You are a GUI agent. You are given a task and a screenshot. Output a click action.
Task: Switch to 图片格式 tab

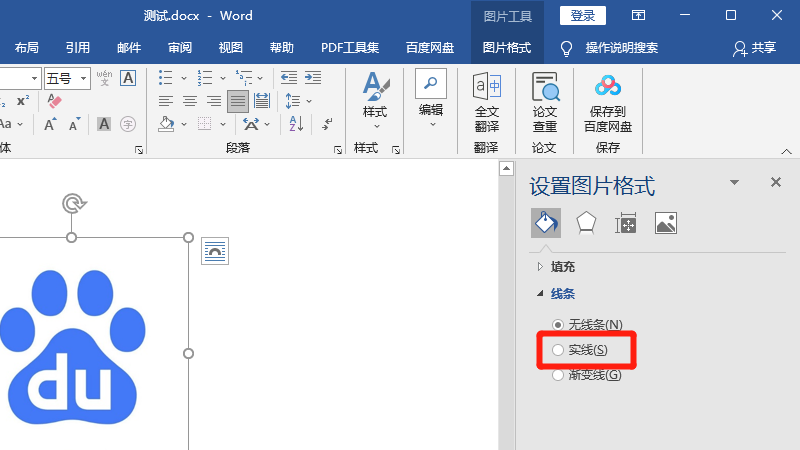[507, 48]
